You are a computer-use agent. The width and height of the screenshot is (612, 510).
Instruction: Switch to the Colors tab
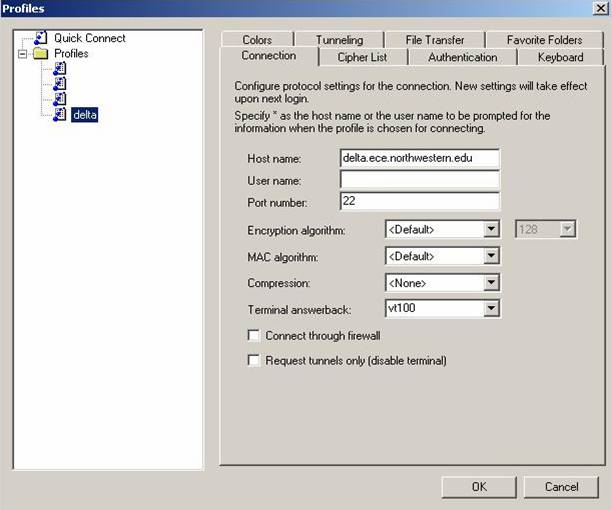click(x=257, y=40)
